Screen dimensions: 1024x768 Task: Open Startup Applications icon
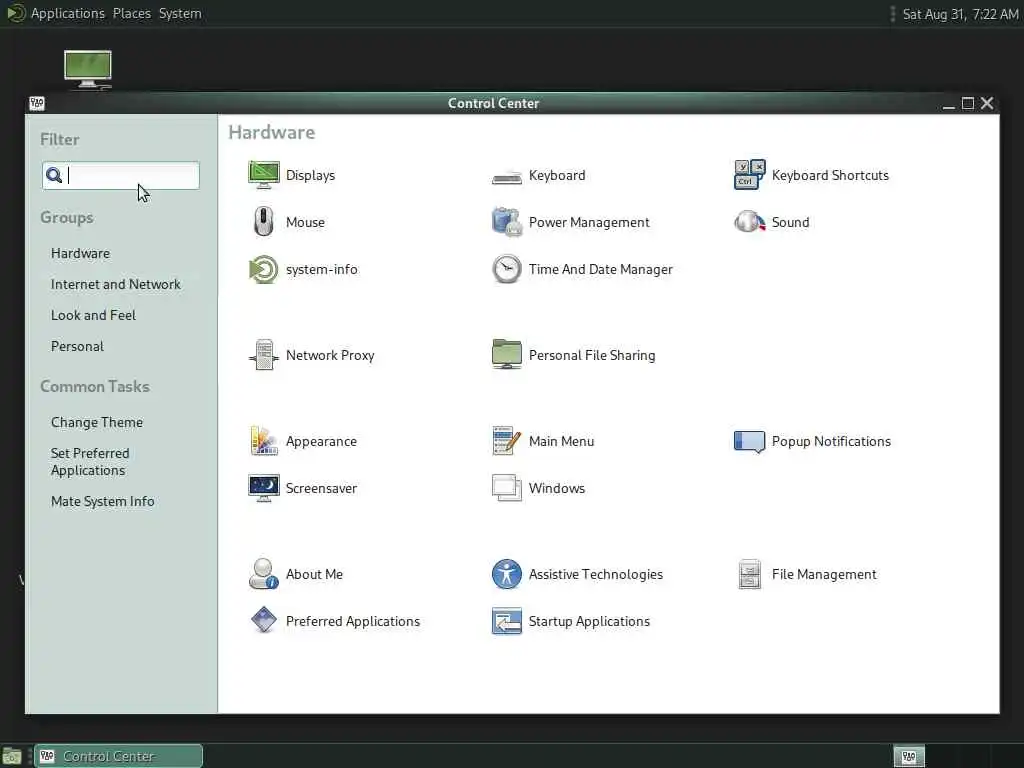(x=507, y=621)
